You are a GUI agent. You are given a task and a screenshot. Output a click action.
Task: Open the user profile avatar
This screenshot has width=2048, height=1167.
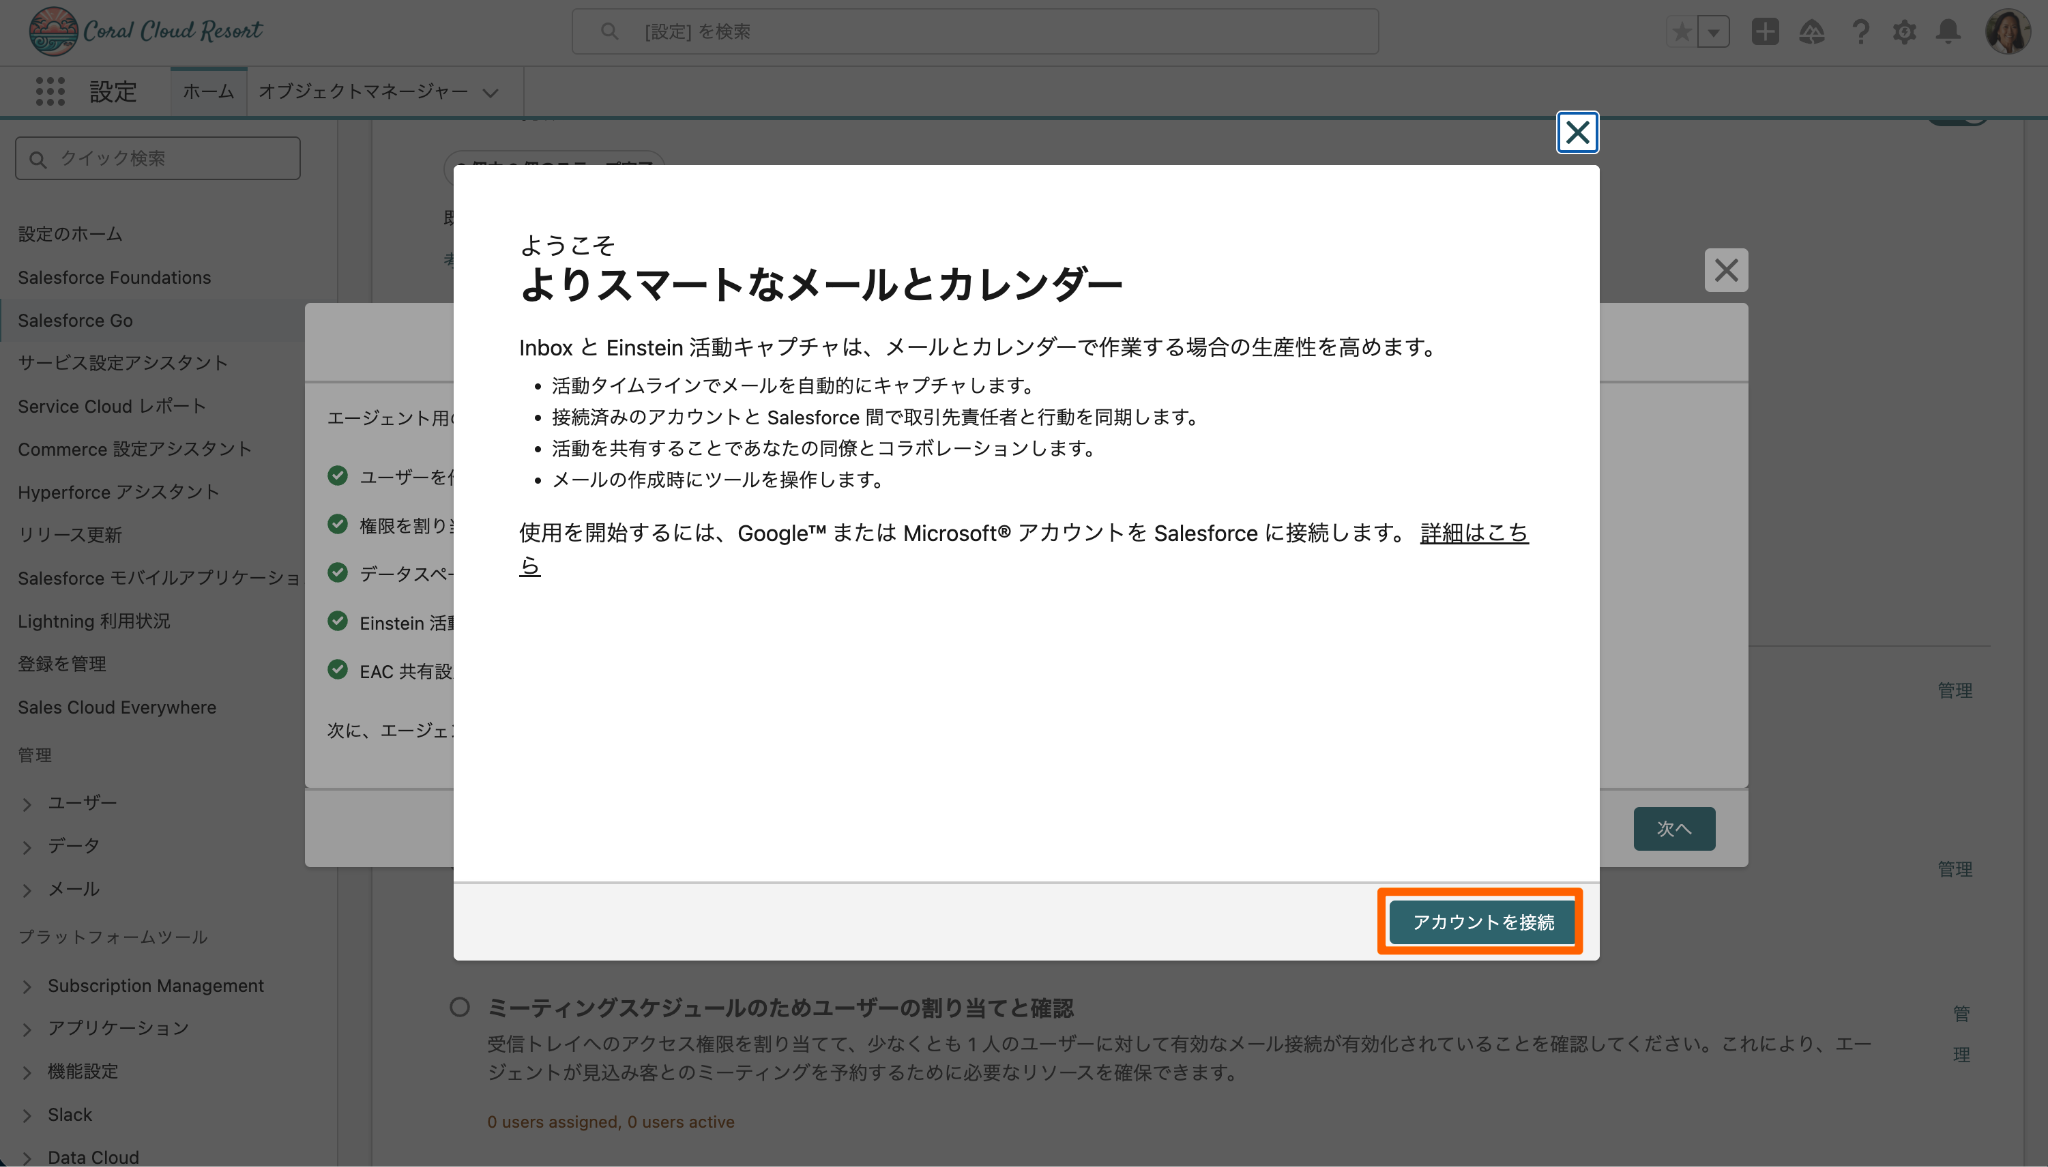coord(2006,32)
